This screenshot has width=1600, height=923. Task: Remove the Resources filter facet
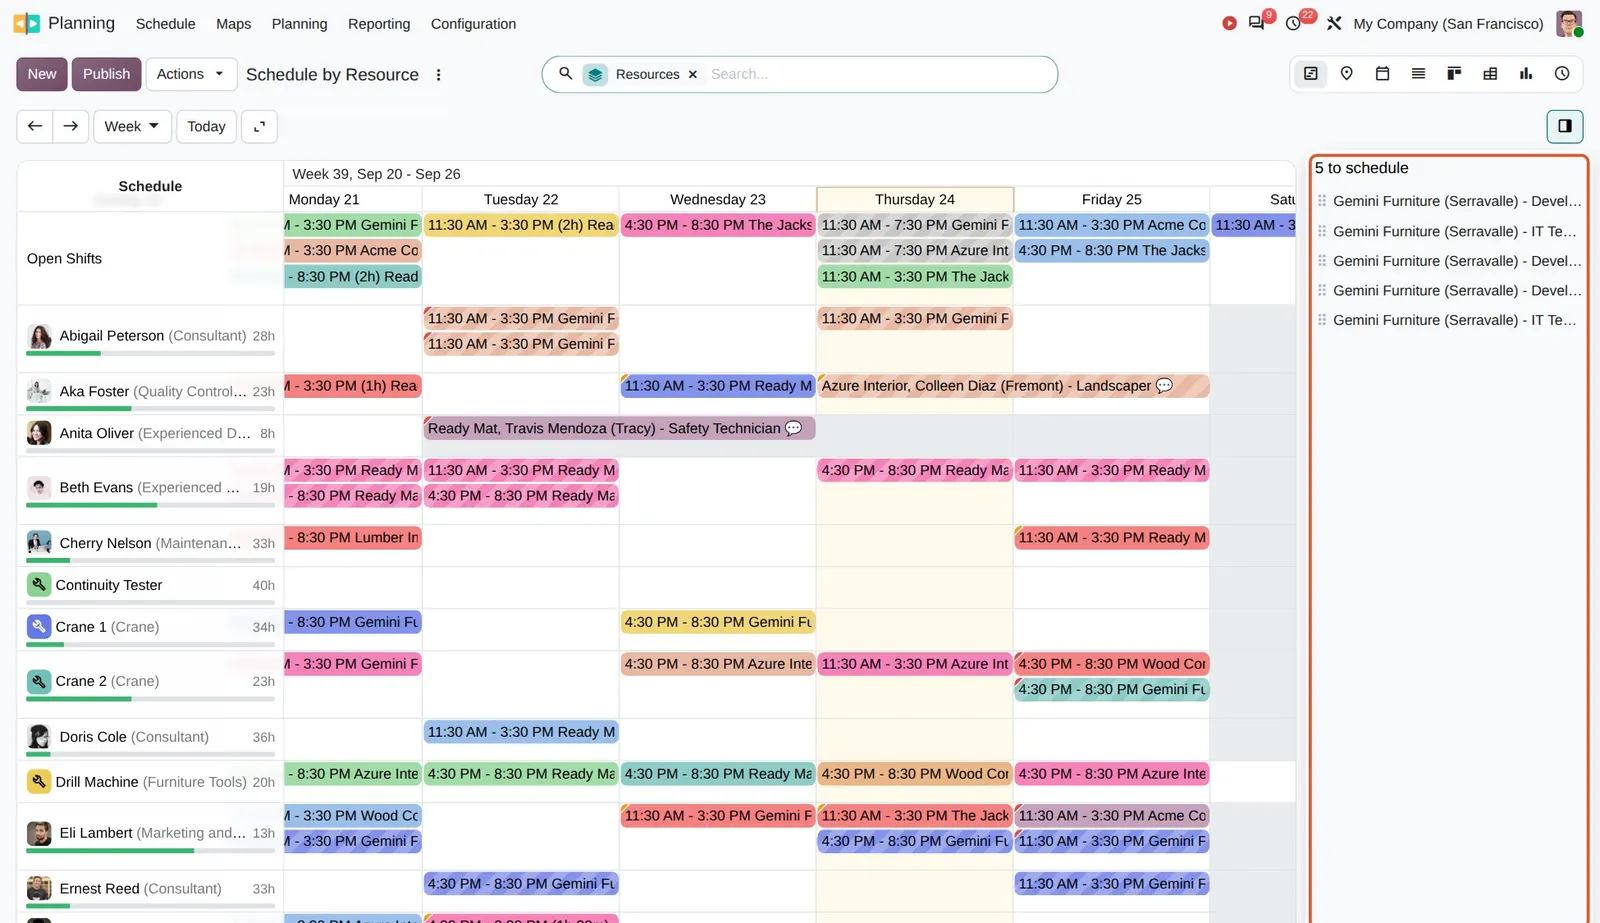692,74
